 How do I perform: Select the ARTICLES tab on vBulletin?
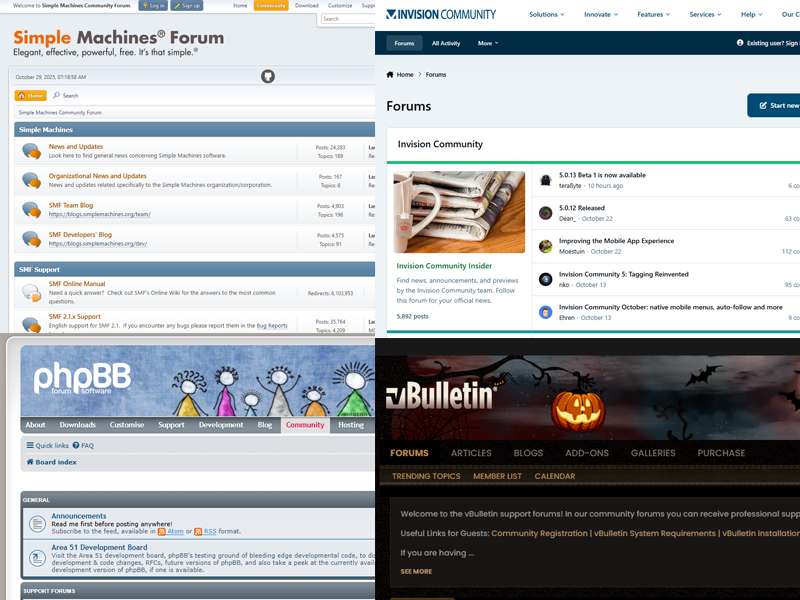471,453
